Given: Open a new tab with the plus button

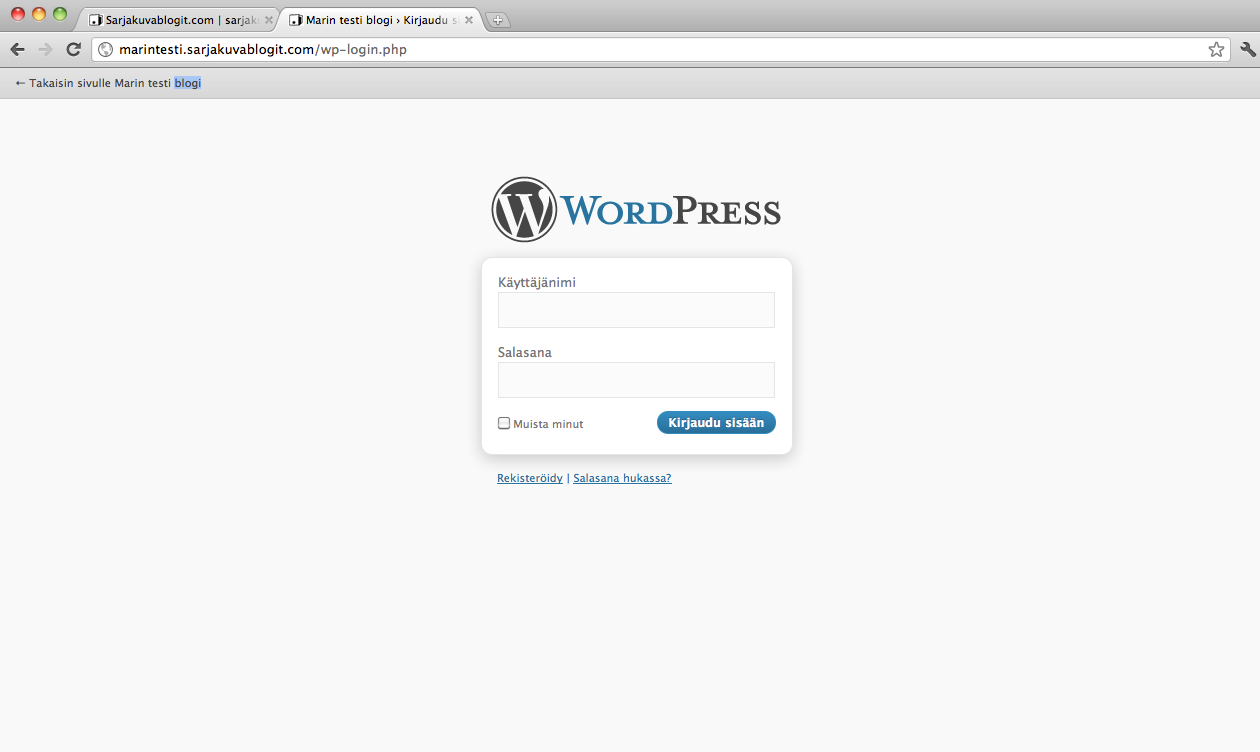Looking at the screenshot, I should point(498,20).
